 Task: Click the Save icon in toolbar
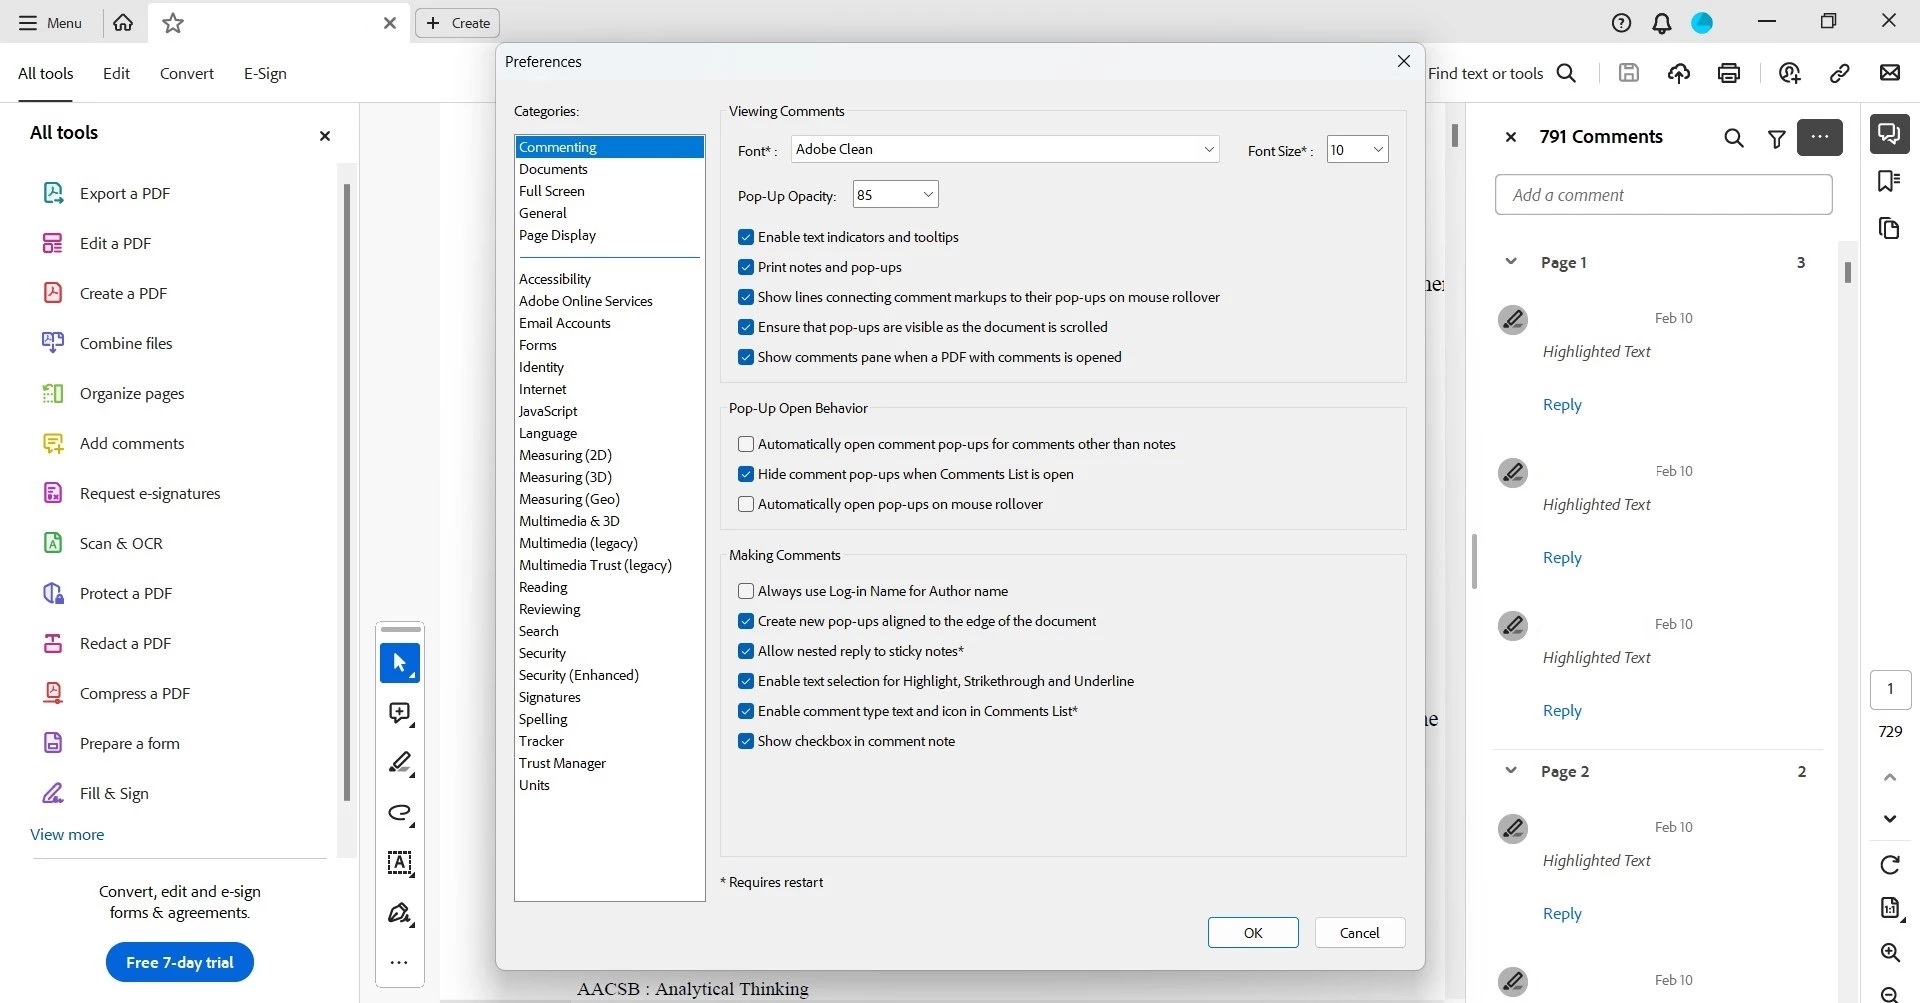point(1629,73)
